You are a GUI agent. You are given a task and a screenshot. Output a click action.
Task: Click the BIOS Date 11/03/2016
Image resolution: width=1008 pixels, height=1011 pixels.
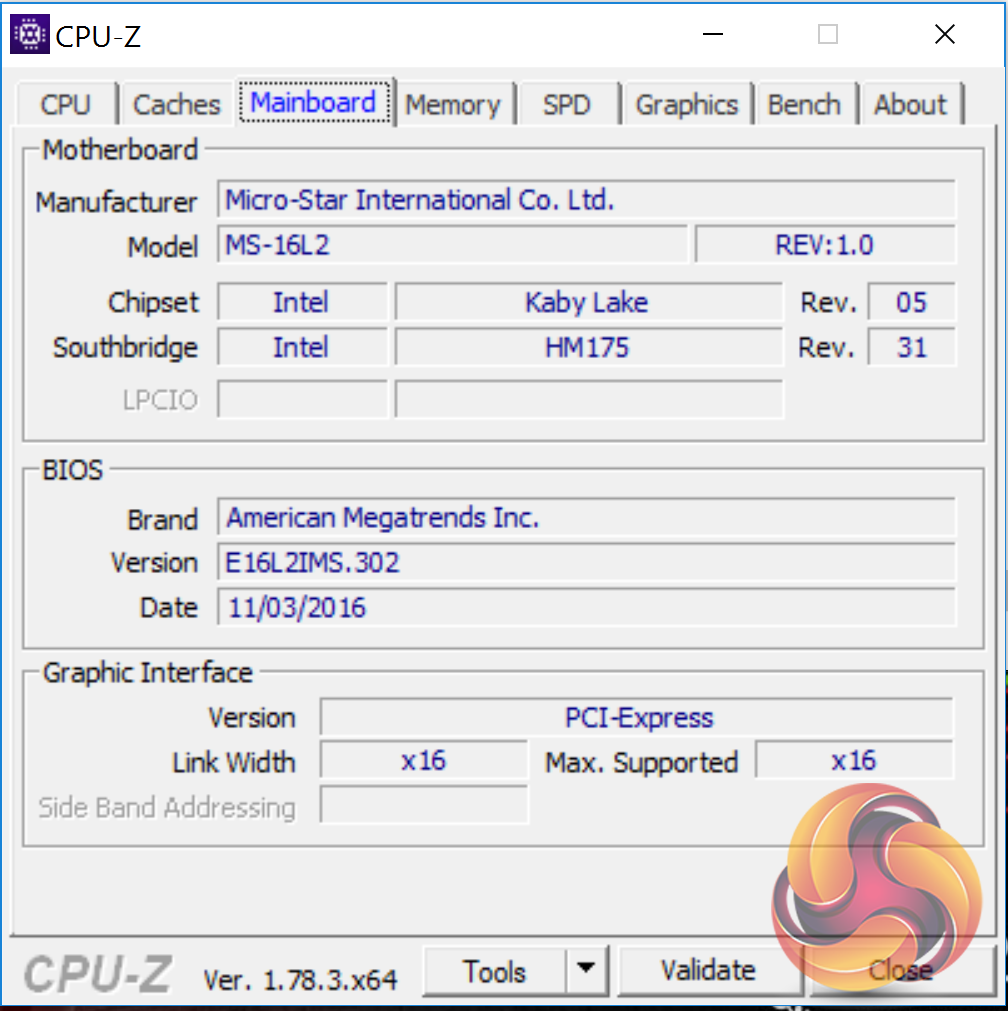[586, 607]
